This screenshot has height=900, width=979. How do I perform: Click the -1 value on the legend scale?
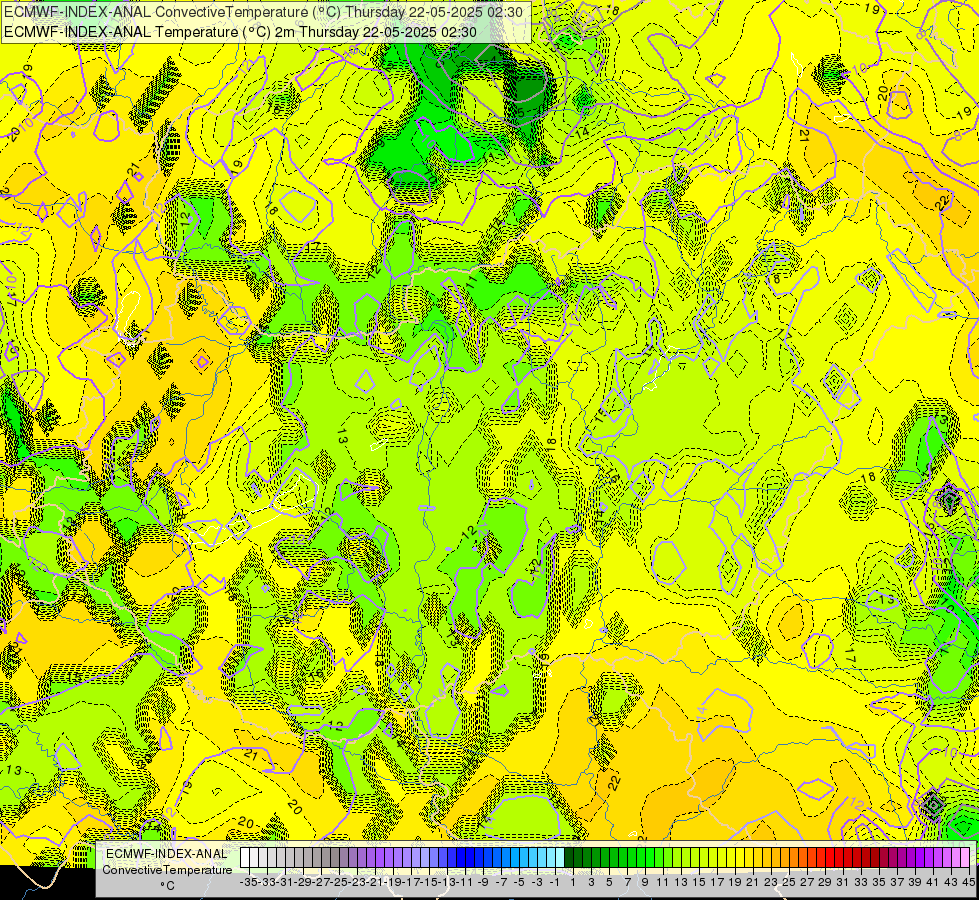[x=554, y=882]
